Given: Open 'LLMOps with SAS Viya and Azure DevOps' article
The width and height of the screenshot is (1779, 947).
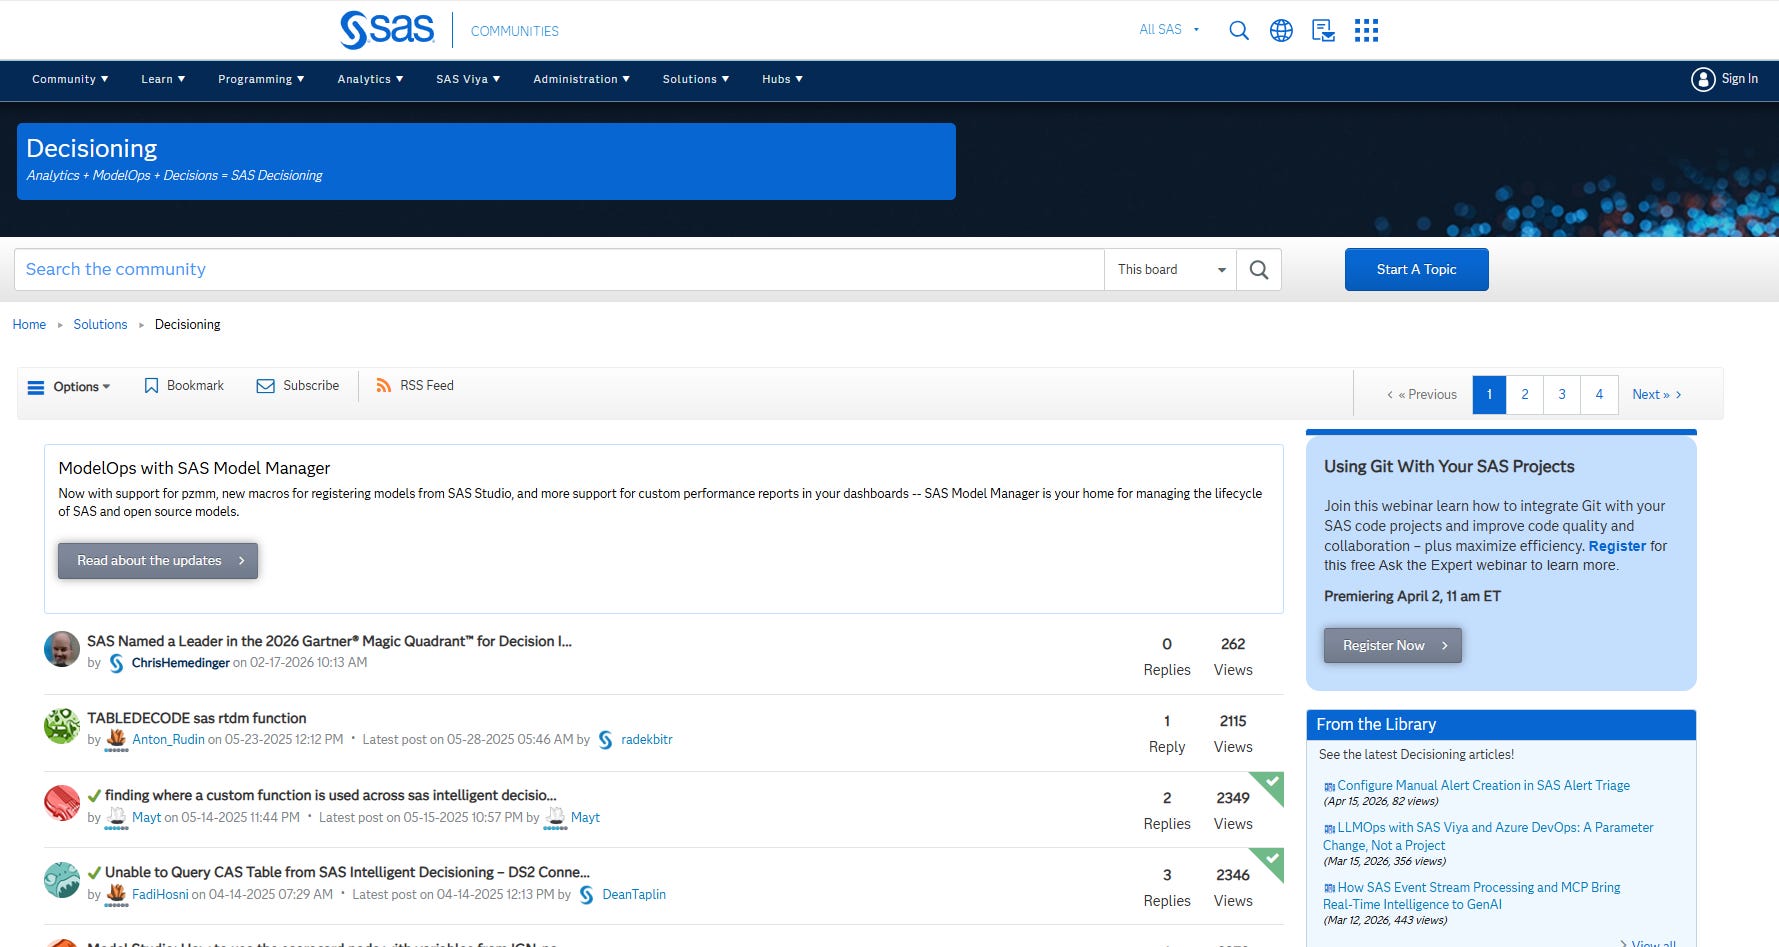Looking at the screenshot, I should (x=1488, y=836).
